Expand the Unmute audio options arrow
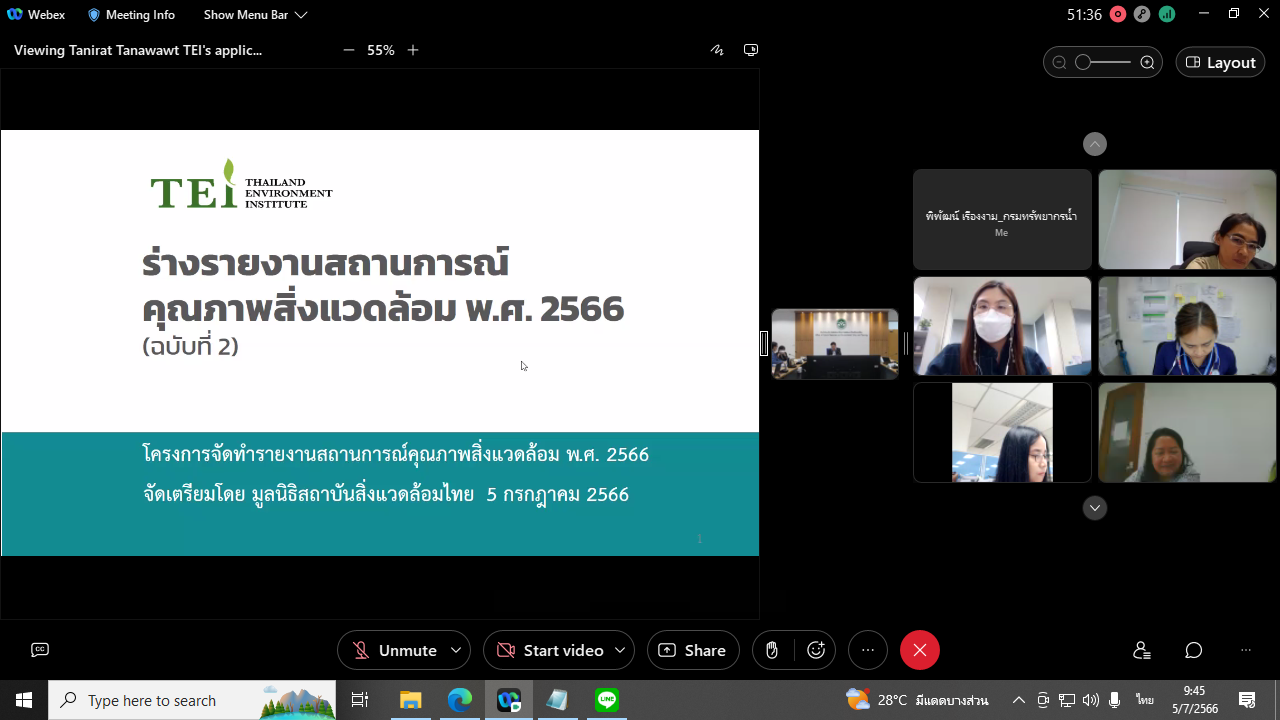Image resolution: width=1280 pixels, height=720 pixels. [x=456, y=650]
